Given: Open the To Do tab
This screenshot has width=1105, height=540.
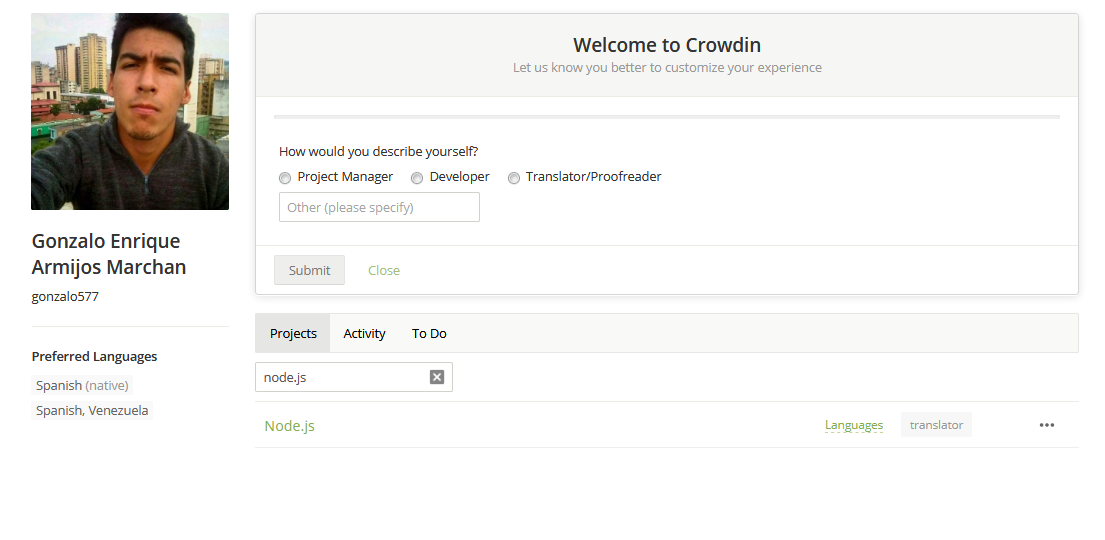Looking at the screenshot, I should tap(429, 333).
